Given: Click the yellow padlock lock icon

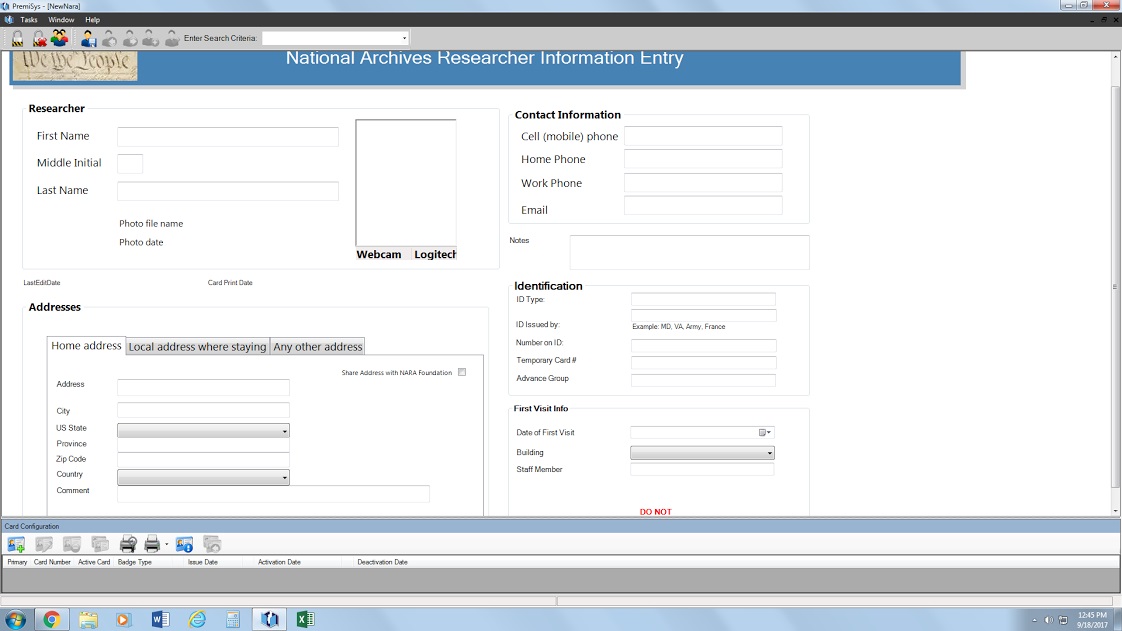Looking at the screenshot, I should [18, 38].
